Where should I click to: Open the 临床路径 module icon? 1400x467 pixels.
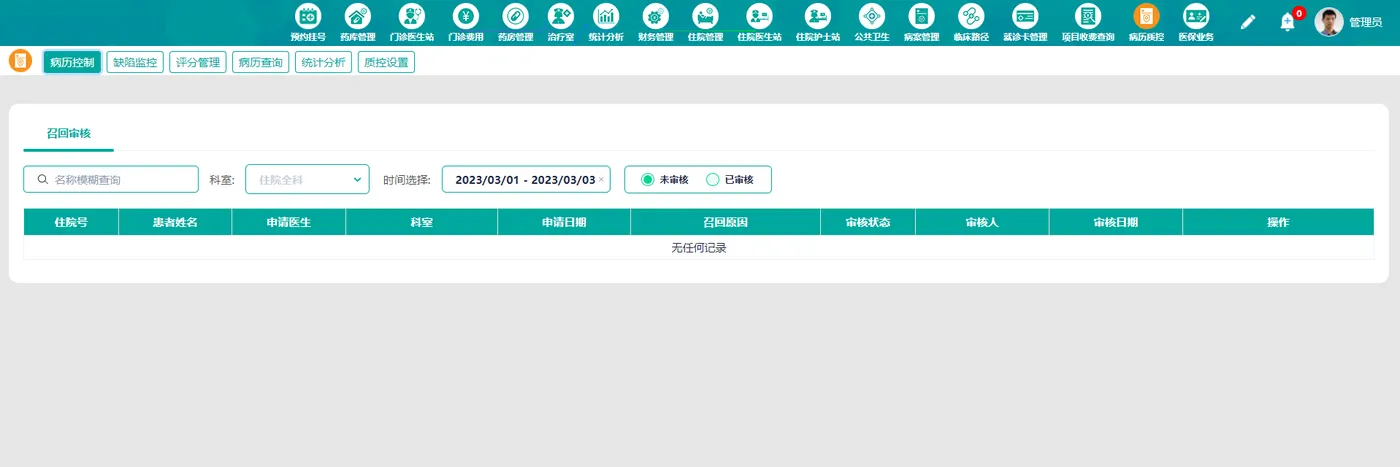(970, 16)
